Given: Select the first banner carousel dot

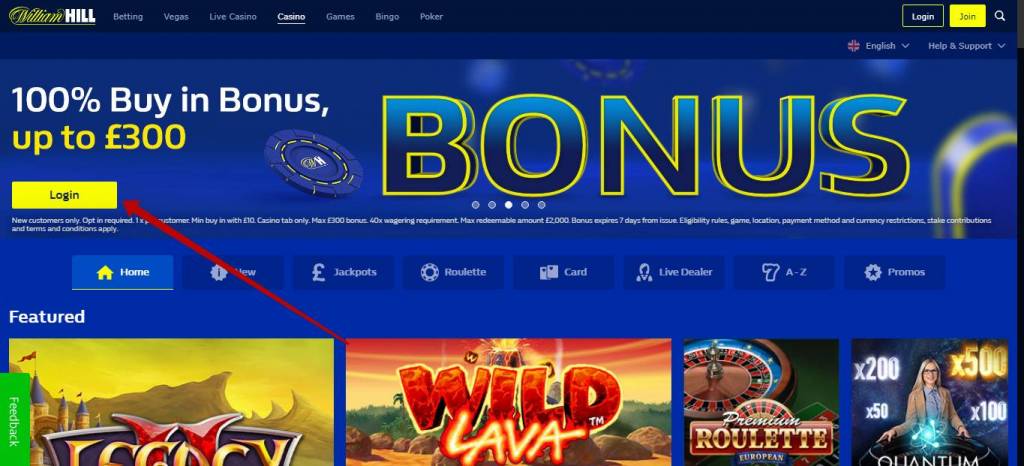Looking at the screenshot, I should 475,204.
